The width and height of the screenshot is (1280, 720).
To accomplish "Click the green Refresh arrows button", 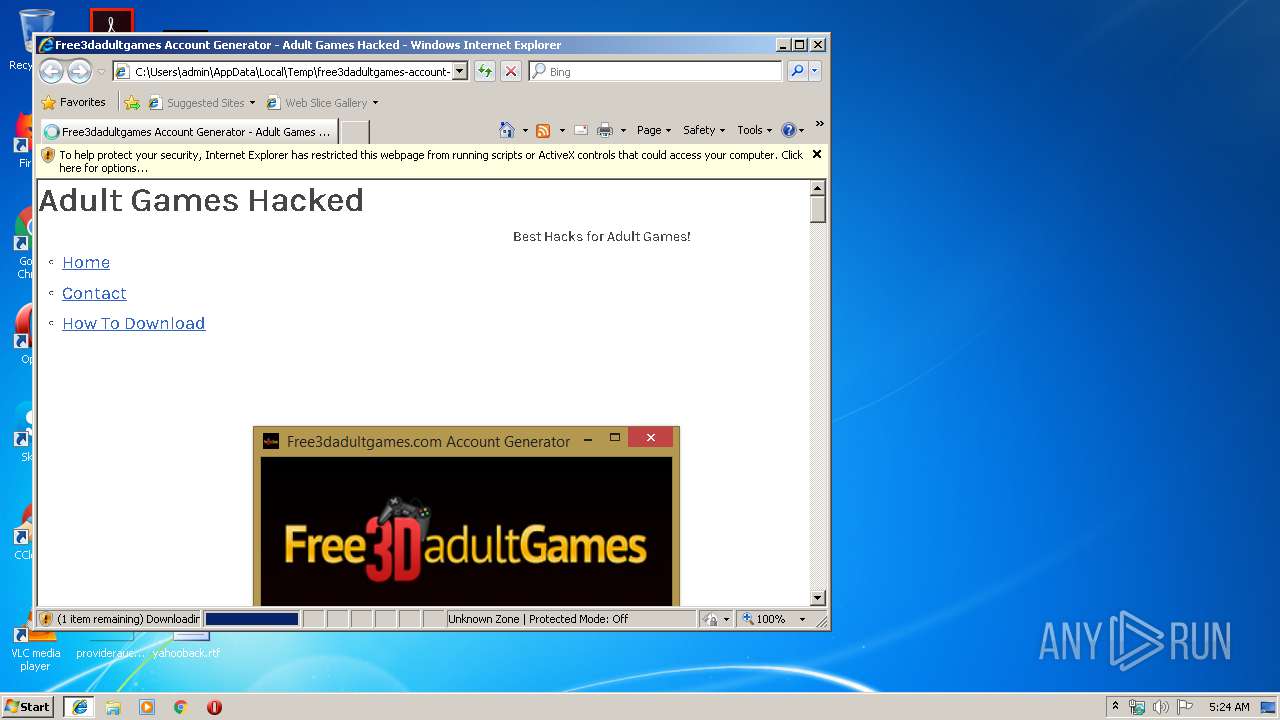I will pyautogui.click(x=485, y=72).
